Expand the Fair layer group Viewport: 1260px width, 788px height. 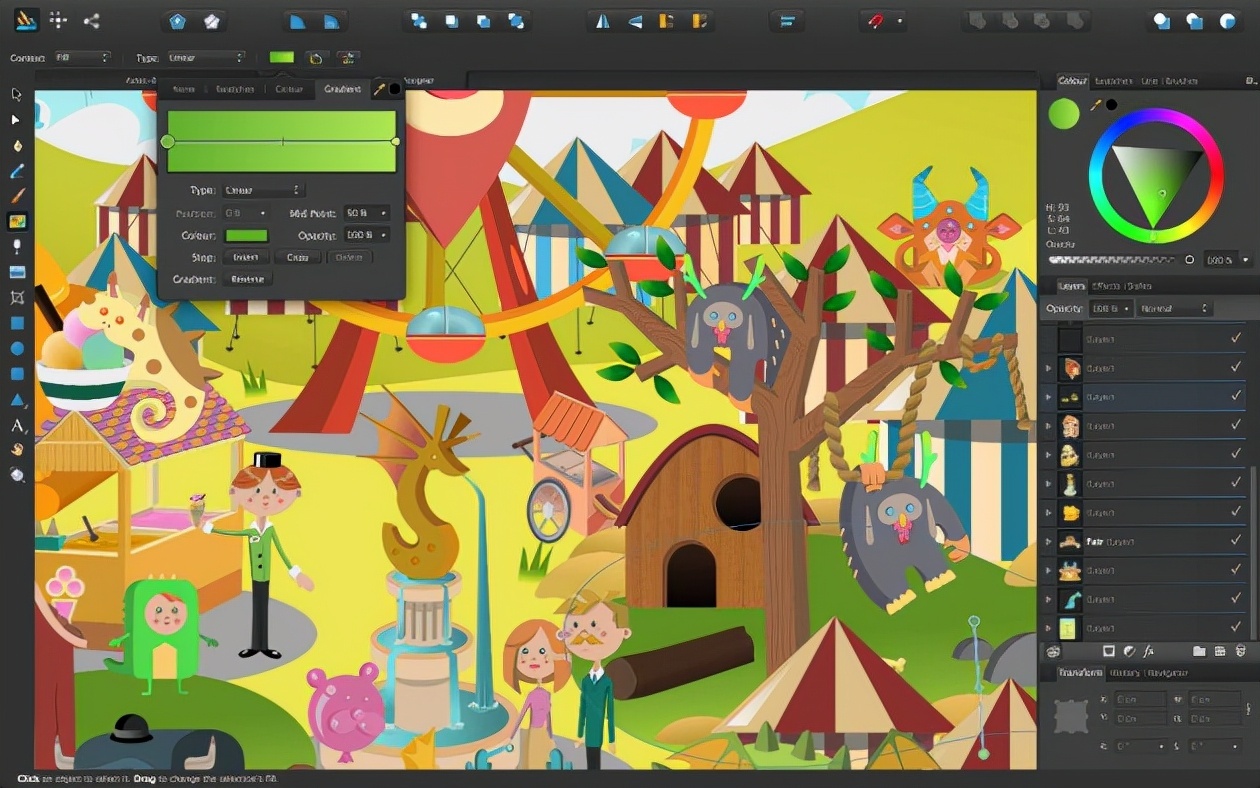[1048, 541]
